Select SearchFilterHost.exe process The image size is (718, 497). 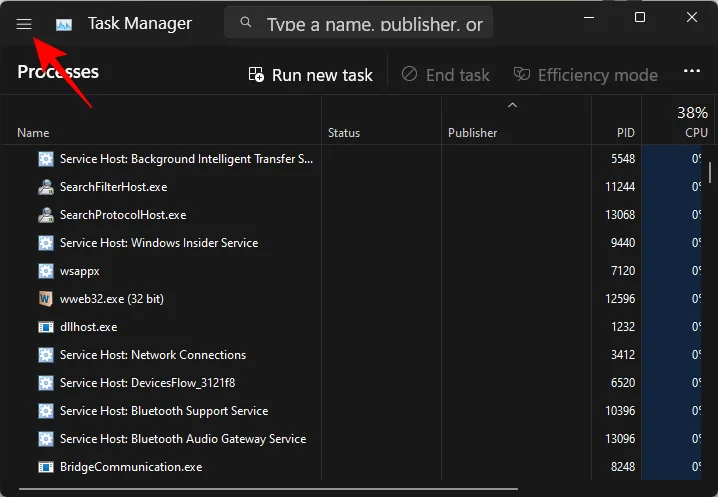351,187
